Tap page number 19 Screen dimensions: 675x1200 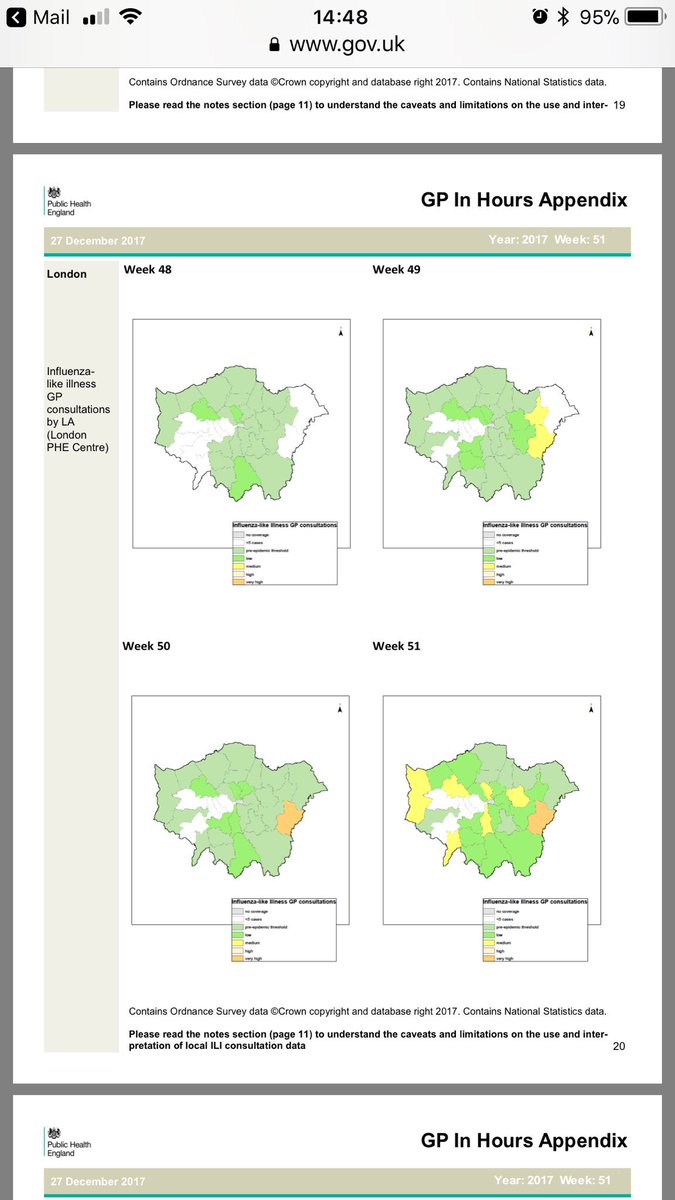pyautogui.click(x=620, y=104)
